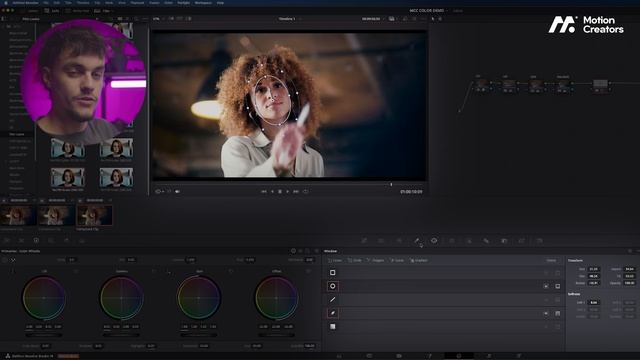Toggle viewer audio mute speaker
The height and width of the screenshot is (360, 640).
178,191
